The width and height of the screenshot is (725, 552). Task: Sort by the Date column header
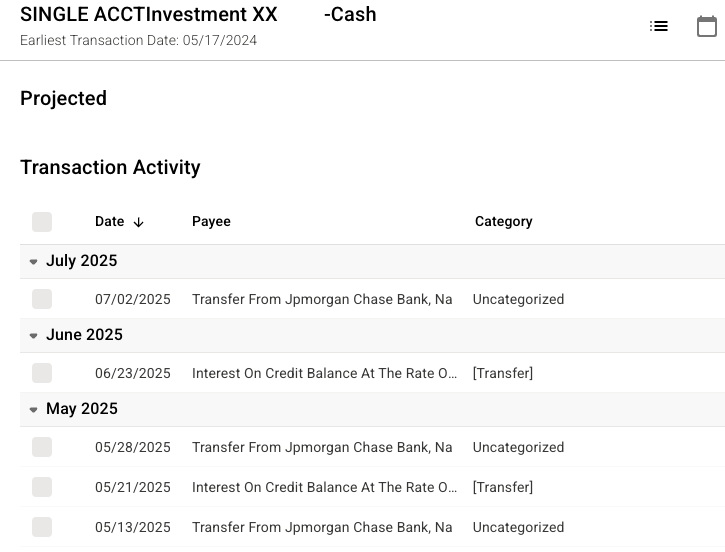click(x=110, y=222)
